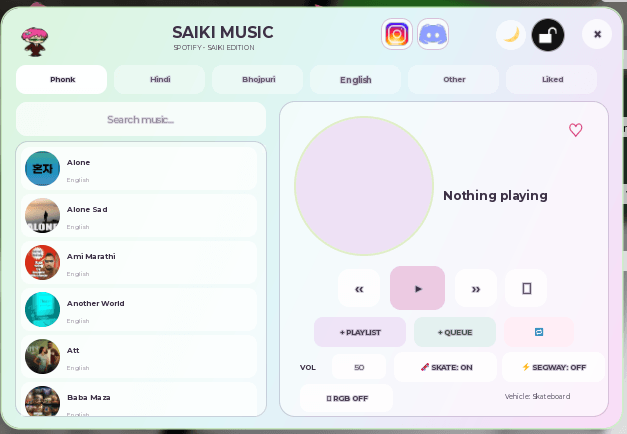
Task: Select the Baba Maza cover thumbnail
Action: [42, 401]
